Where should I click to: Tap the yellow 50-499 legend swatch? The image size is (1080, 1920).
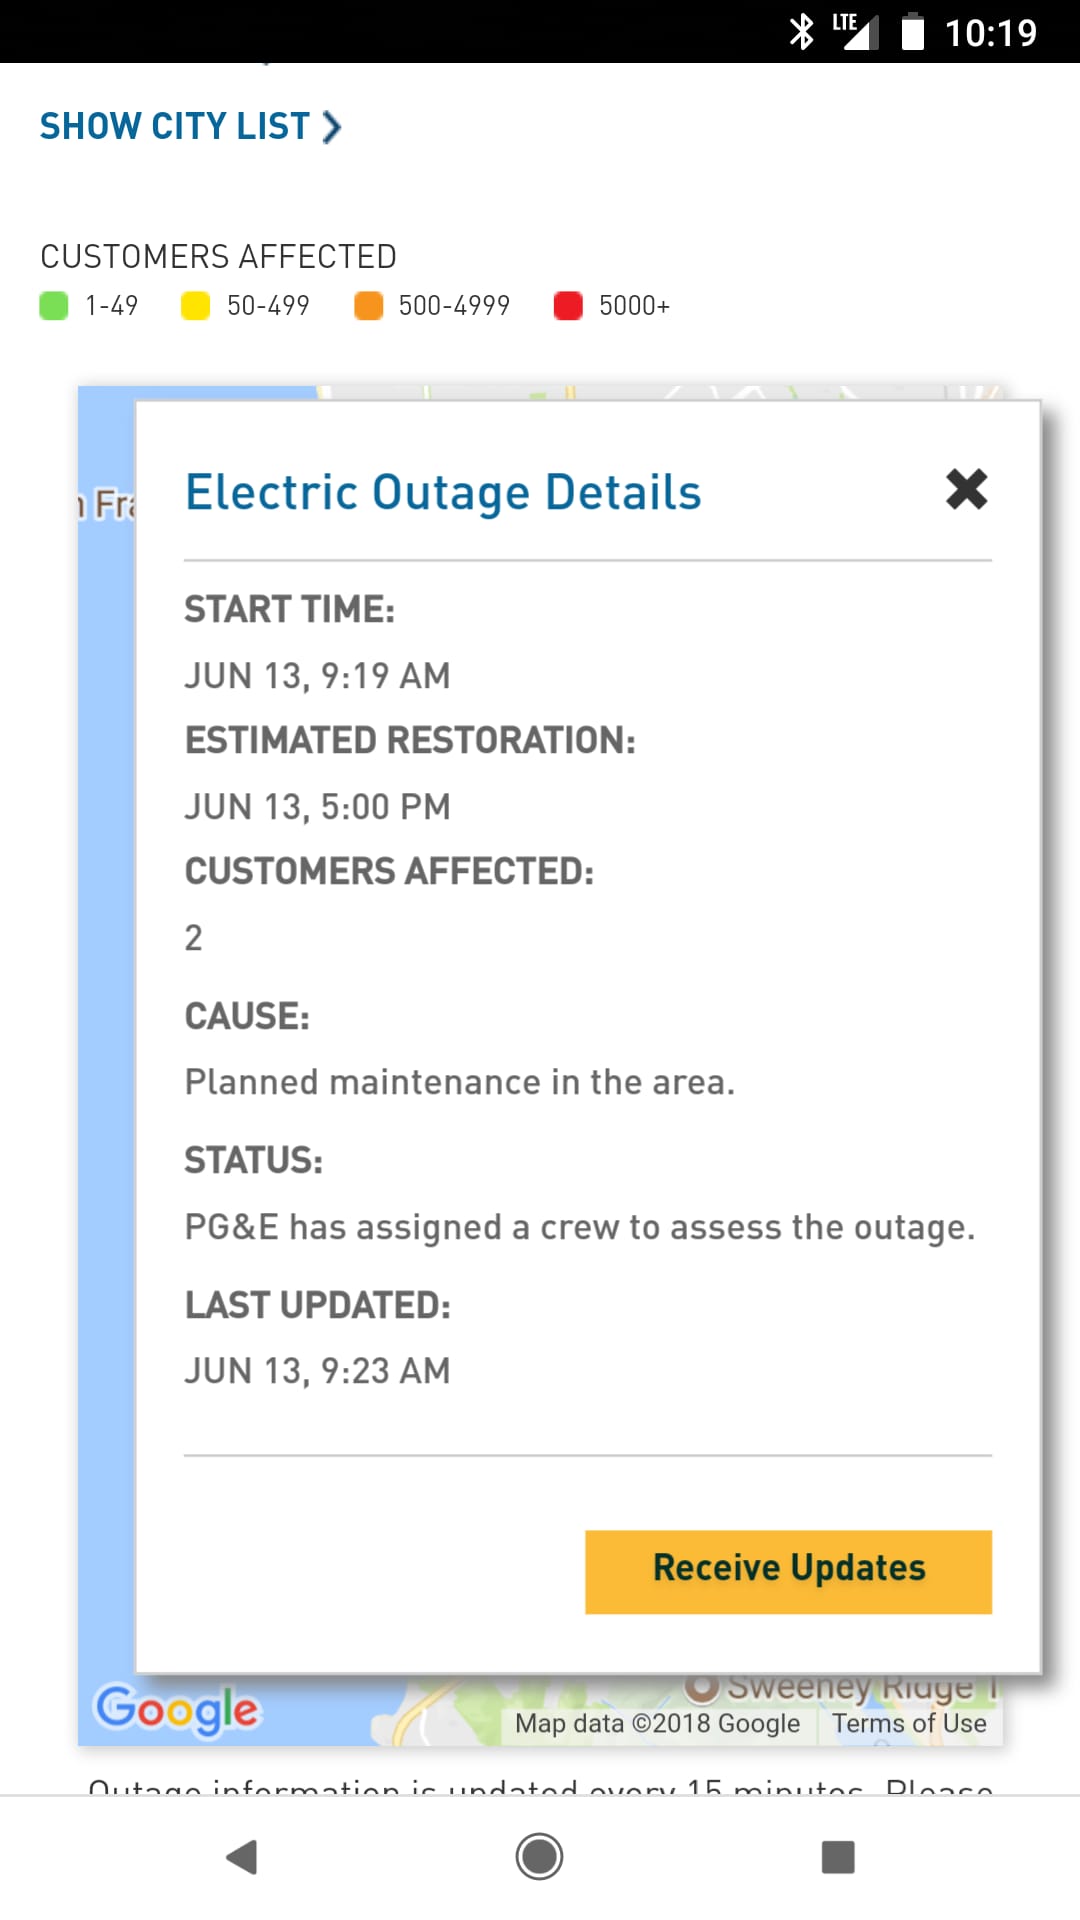(x=195, y=306)
